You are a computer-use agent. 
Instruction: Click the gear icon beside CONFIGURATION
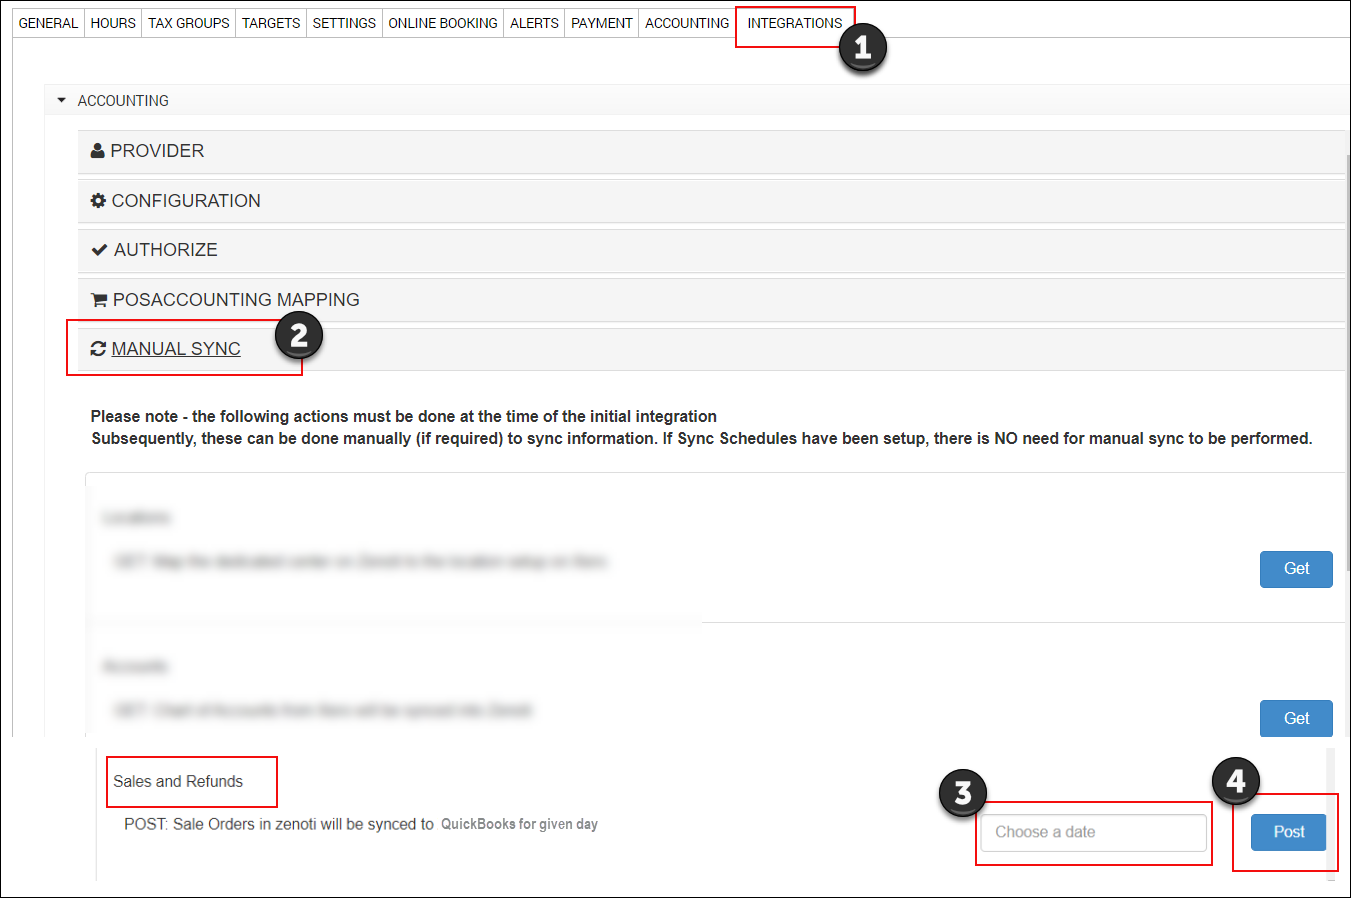[98, 201]
